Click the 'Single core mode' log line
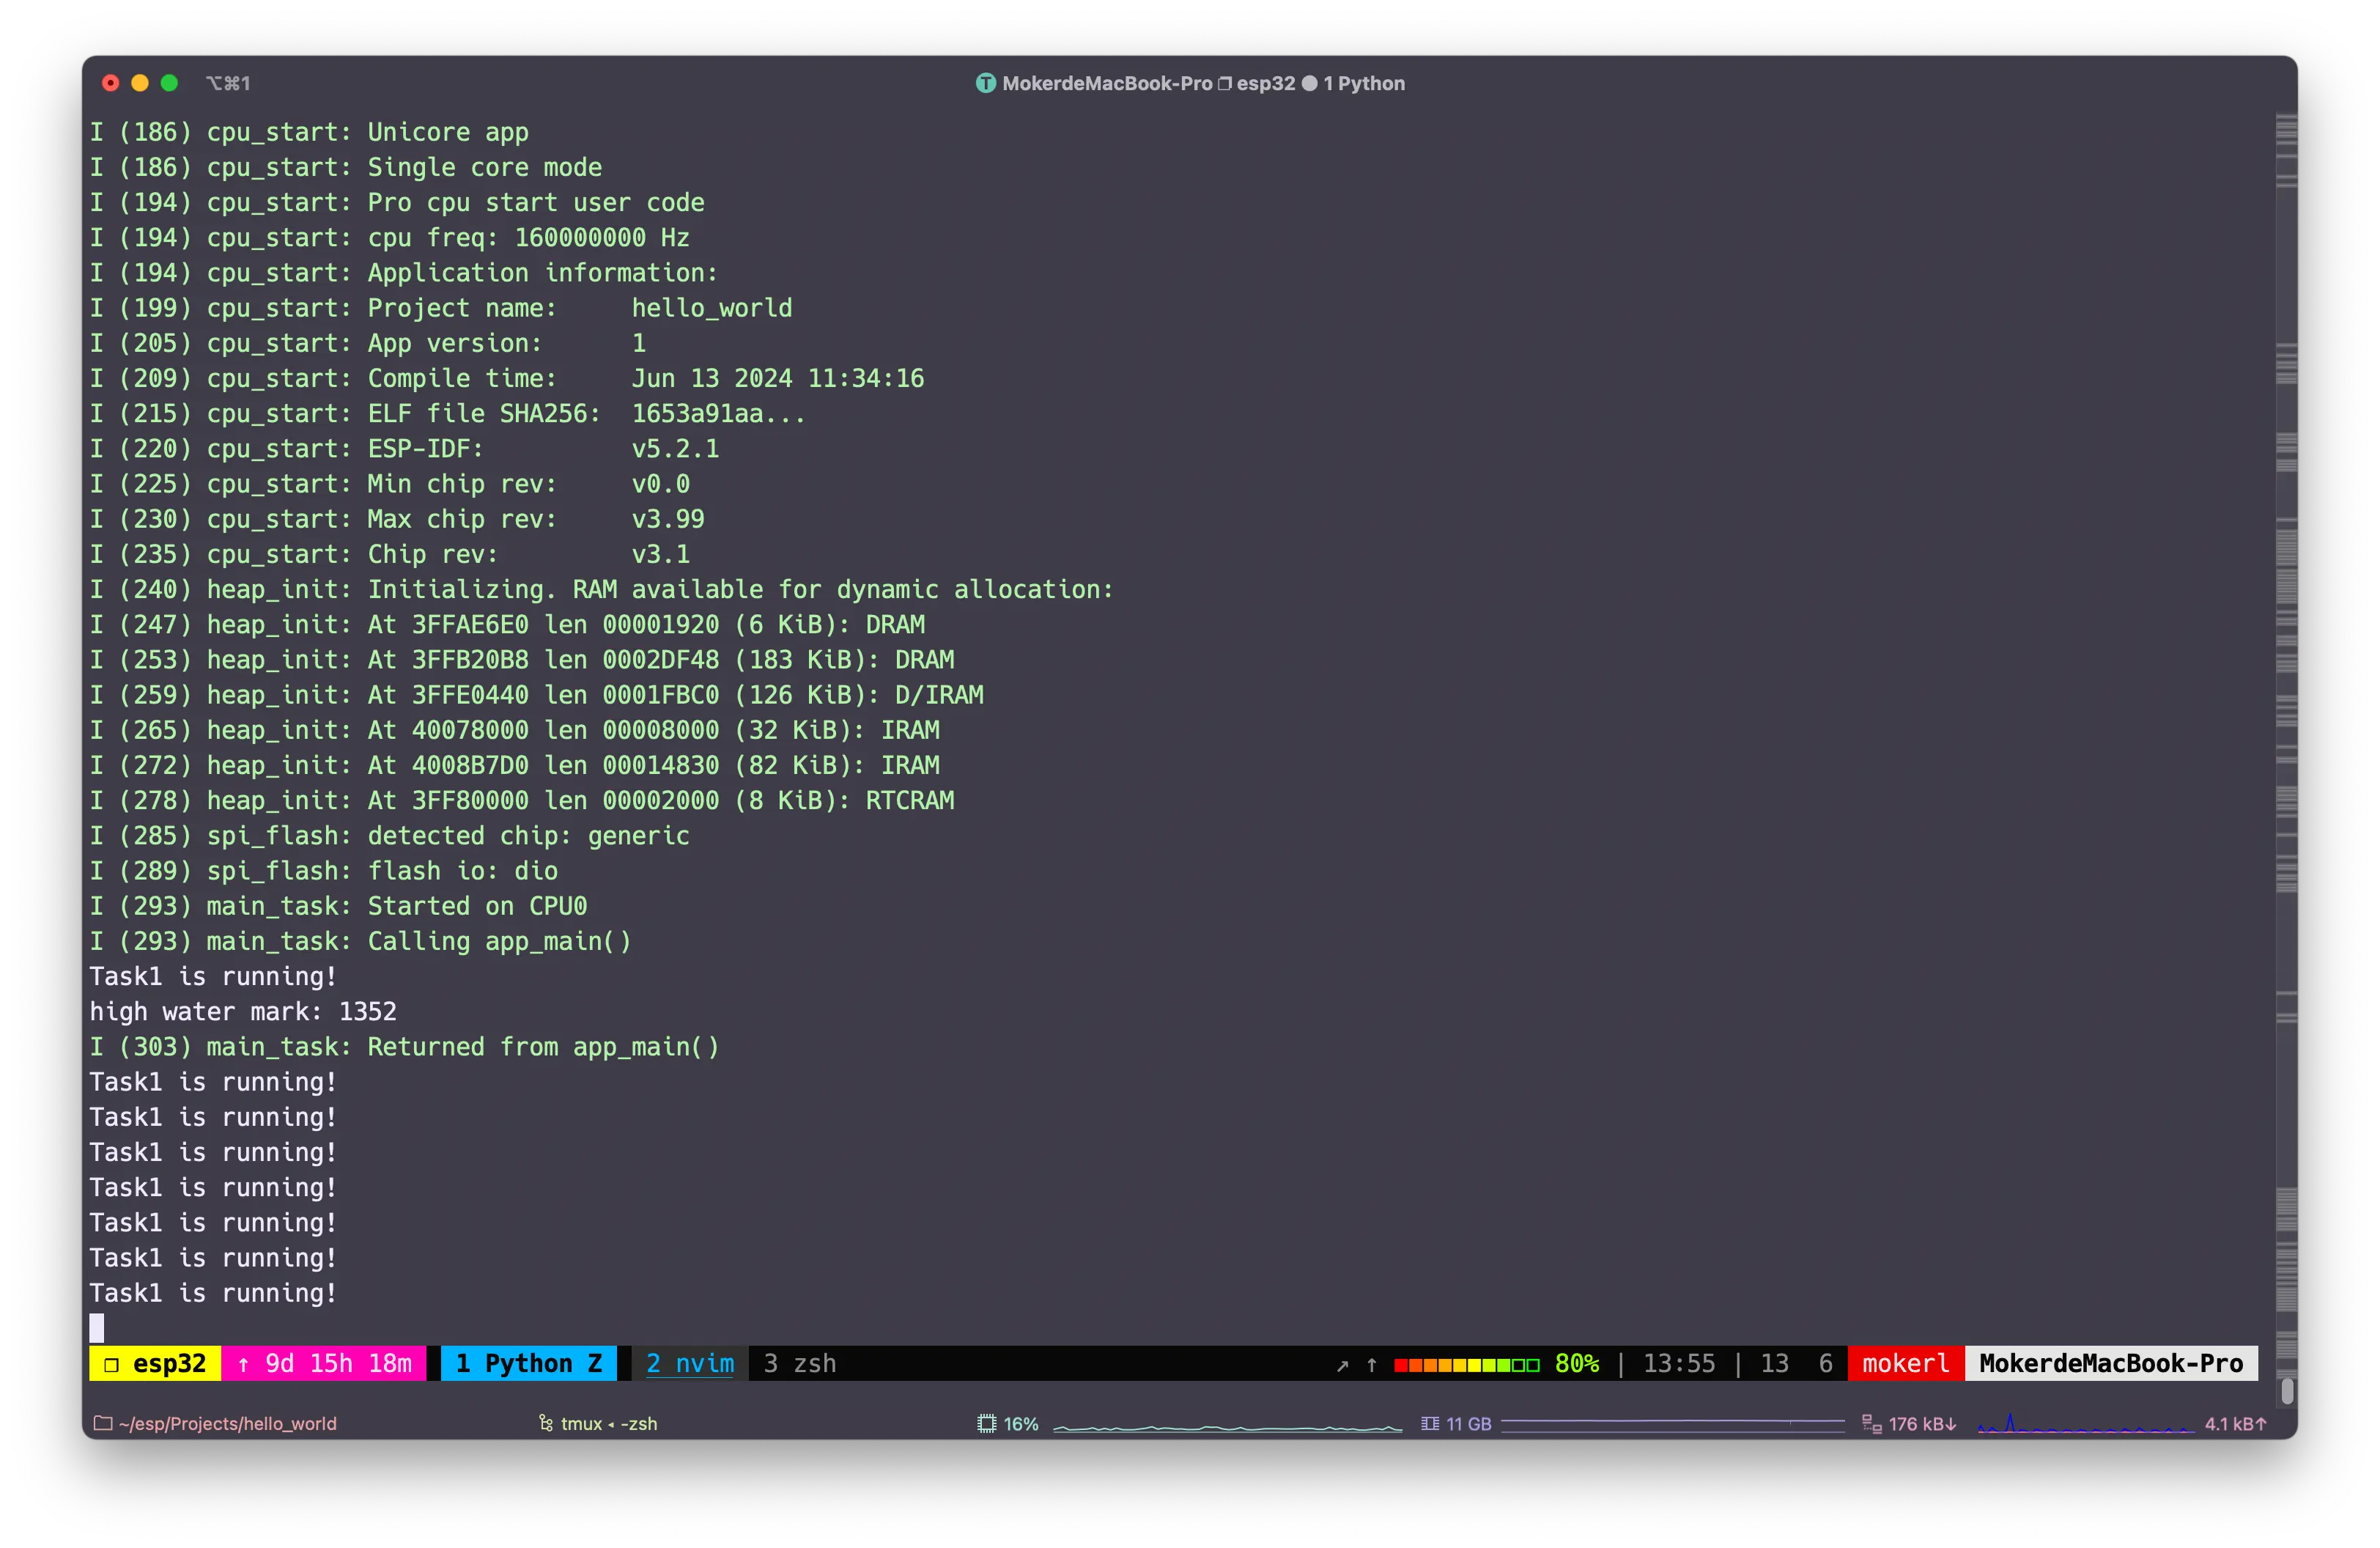The height and width of the screenshot is (1548, 2380). 346,167
